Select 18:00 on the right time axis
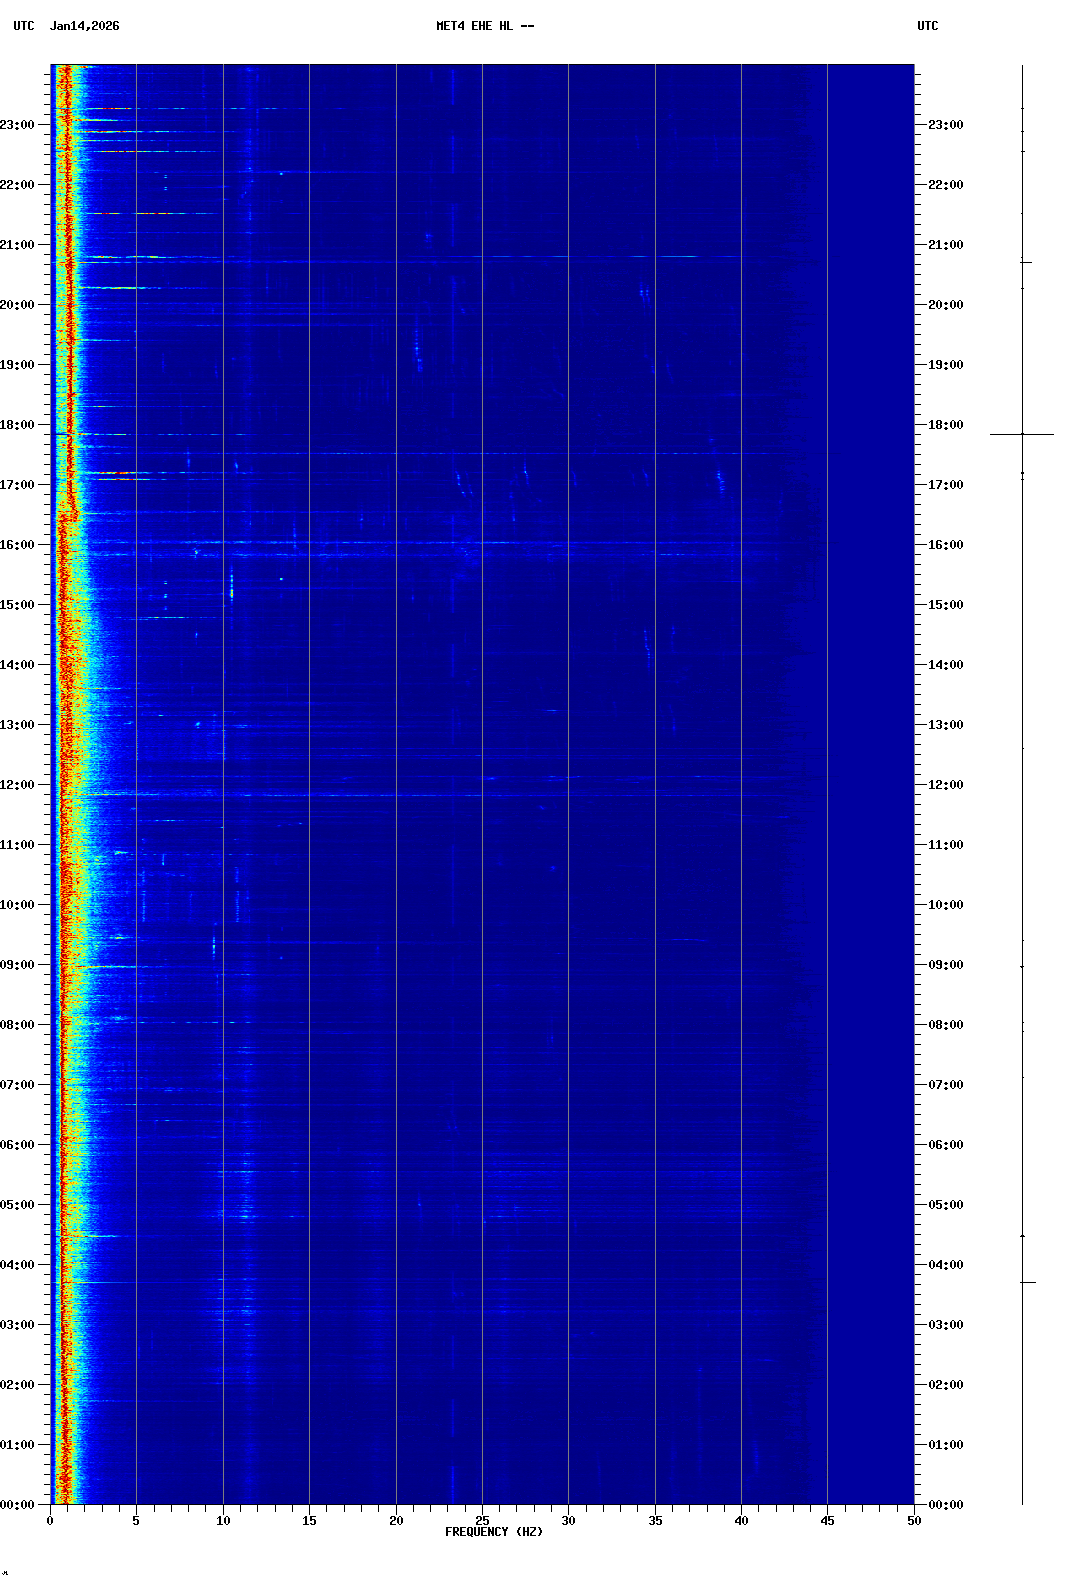This screenshot has width=1066, height=1584. click(x=945, y=425)
